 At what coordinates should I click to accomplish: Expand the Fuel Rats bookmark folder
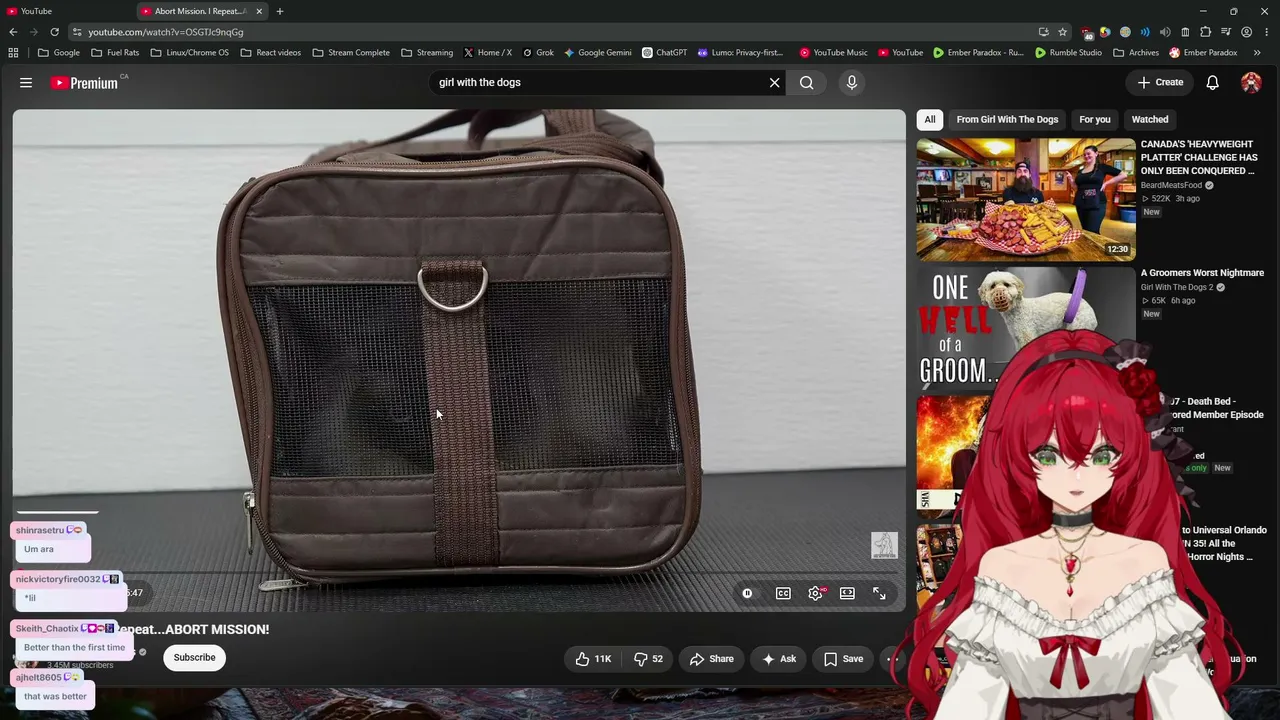tap(115, 53)
